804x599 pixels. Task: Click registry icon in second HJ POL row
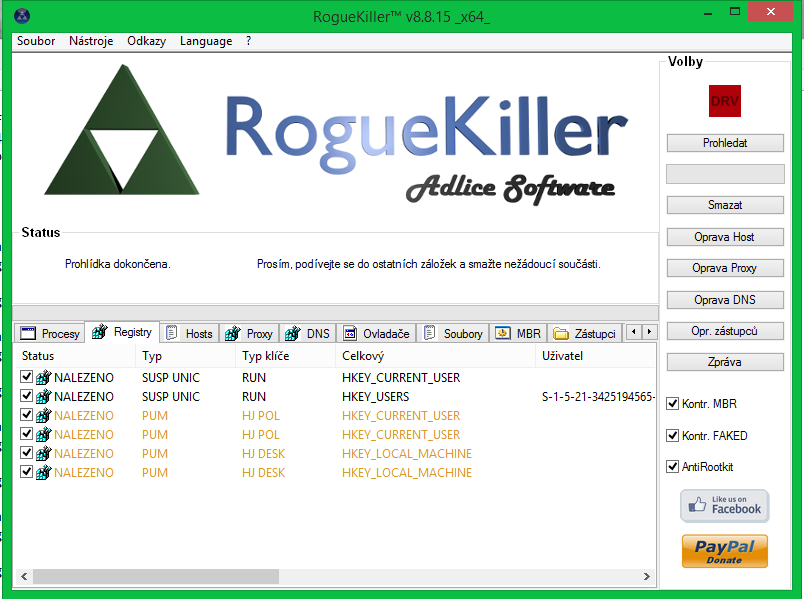(x=44, y=434)
